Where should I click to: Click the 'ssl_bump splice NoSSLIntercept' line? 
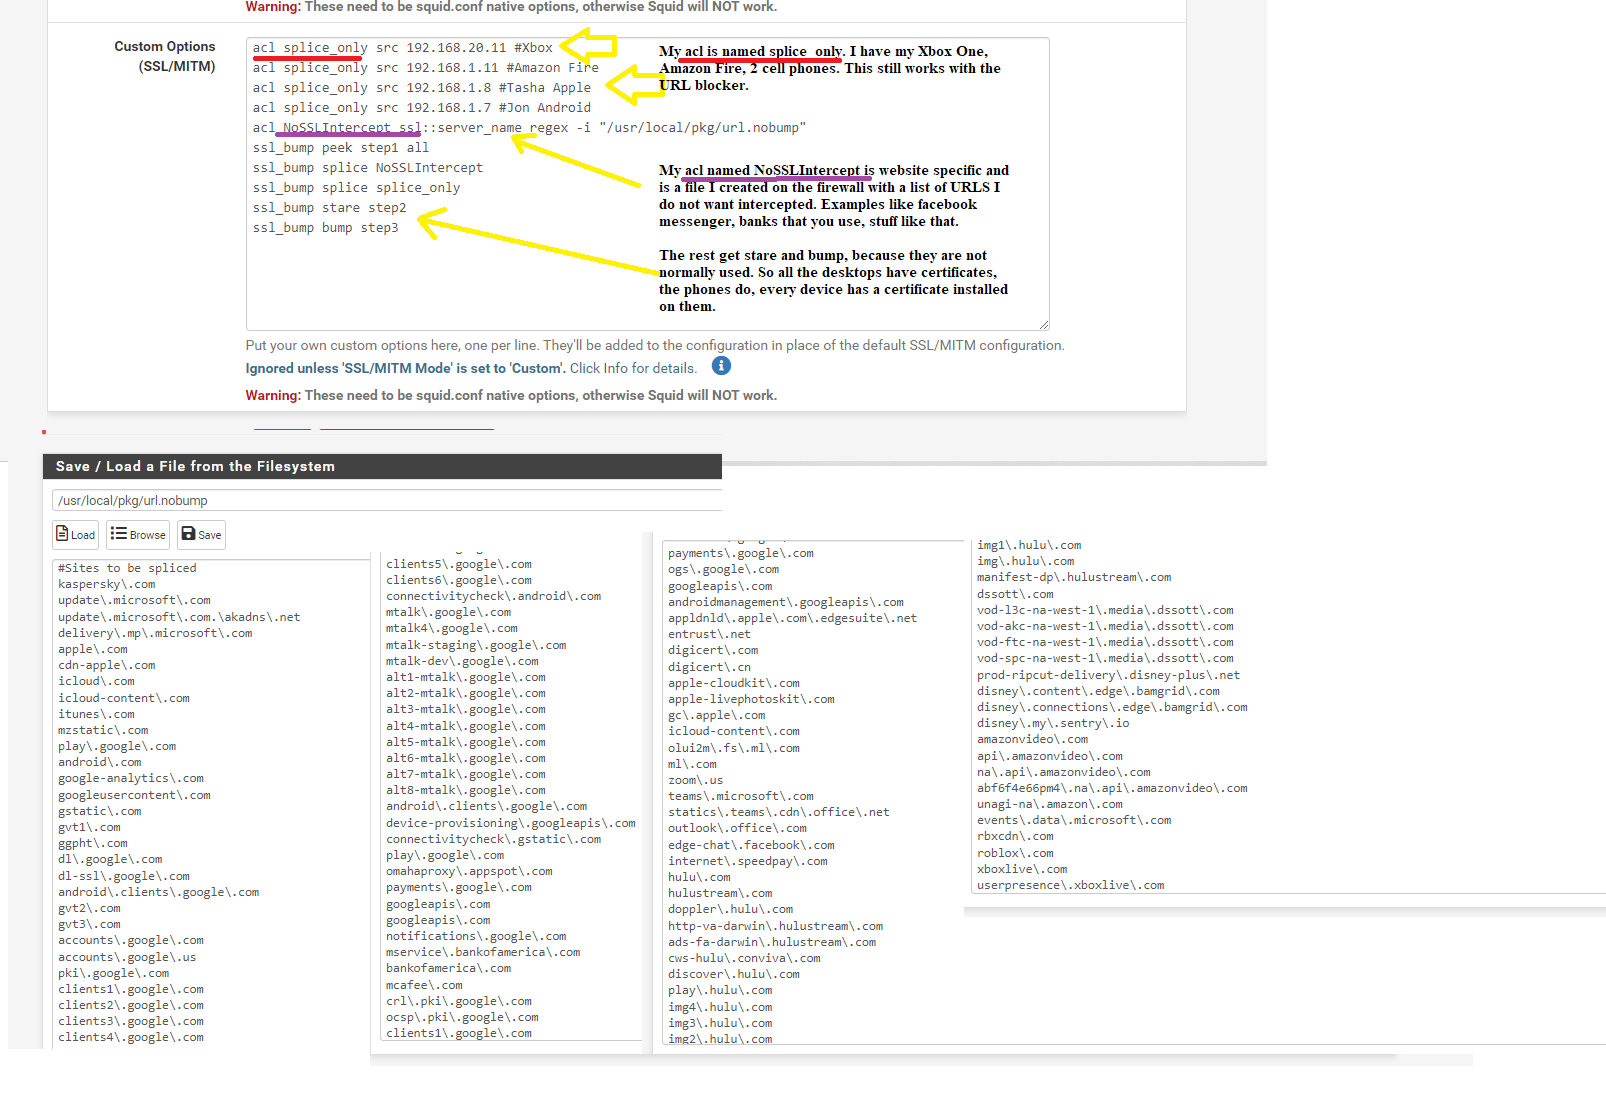click(368, 168)
